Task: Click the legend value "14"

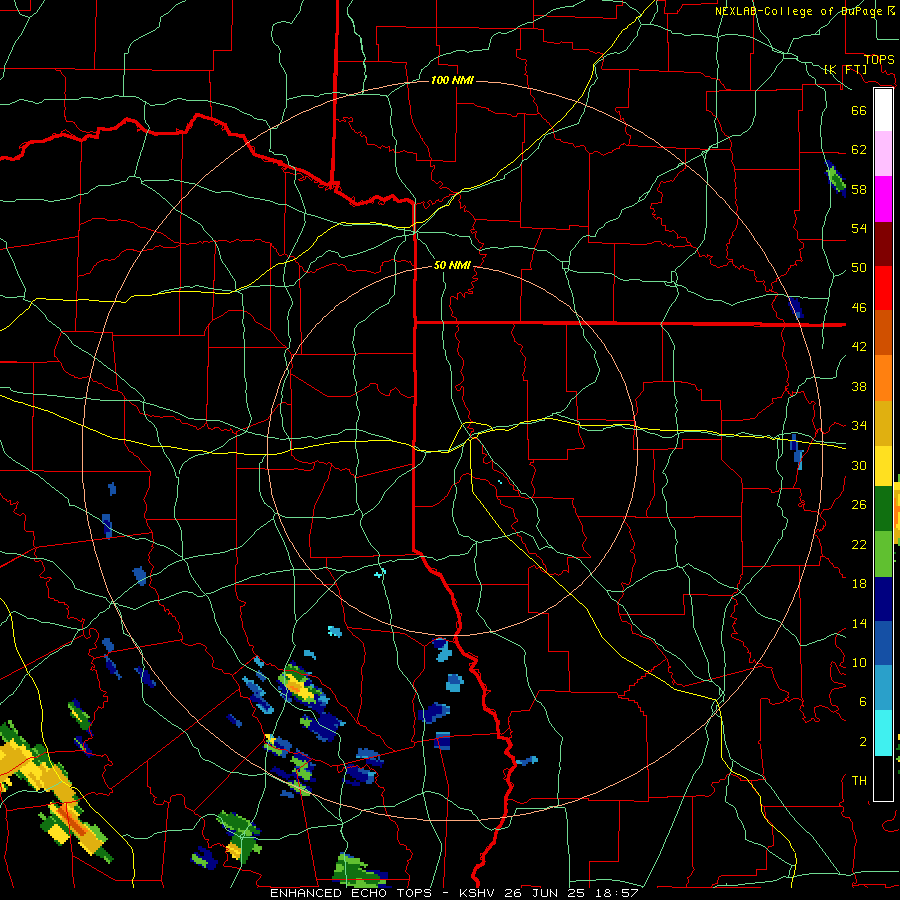Action: click(859, 623)
